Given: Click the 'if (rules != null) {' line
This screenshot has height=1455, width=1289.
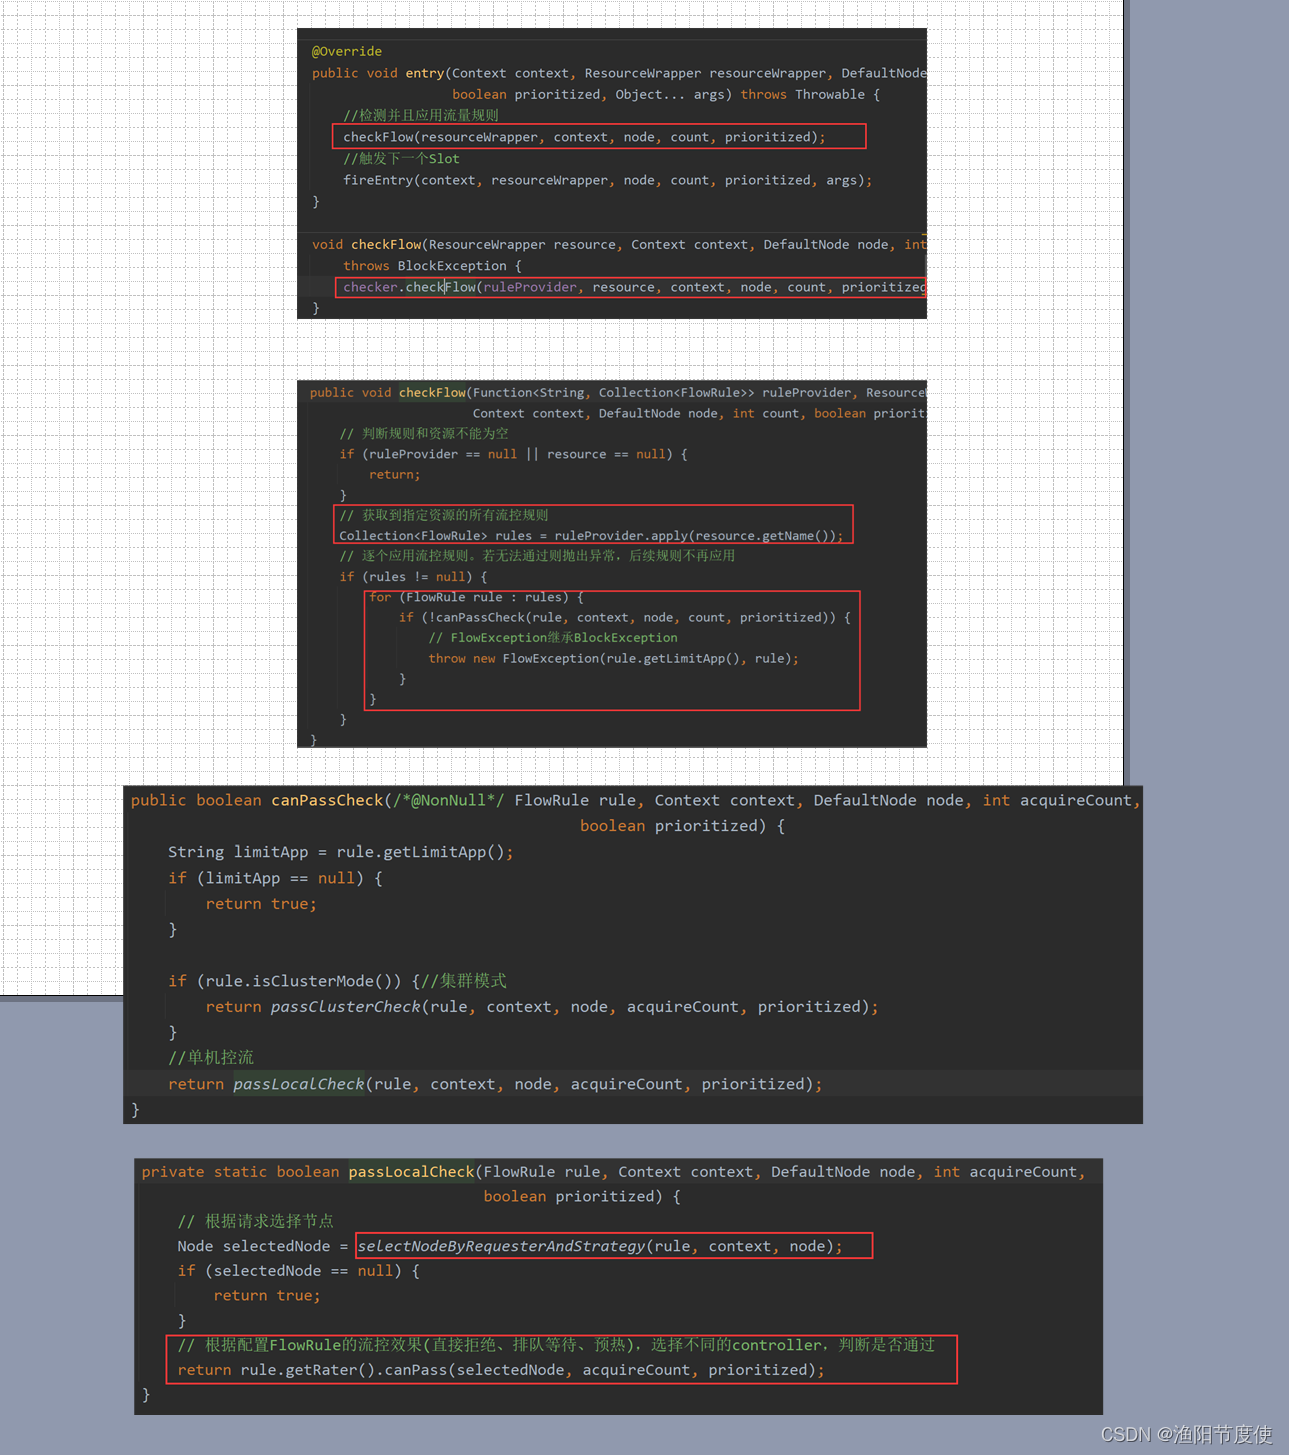Looking at the screenshot, I should [x=413, y=576].
